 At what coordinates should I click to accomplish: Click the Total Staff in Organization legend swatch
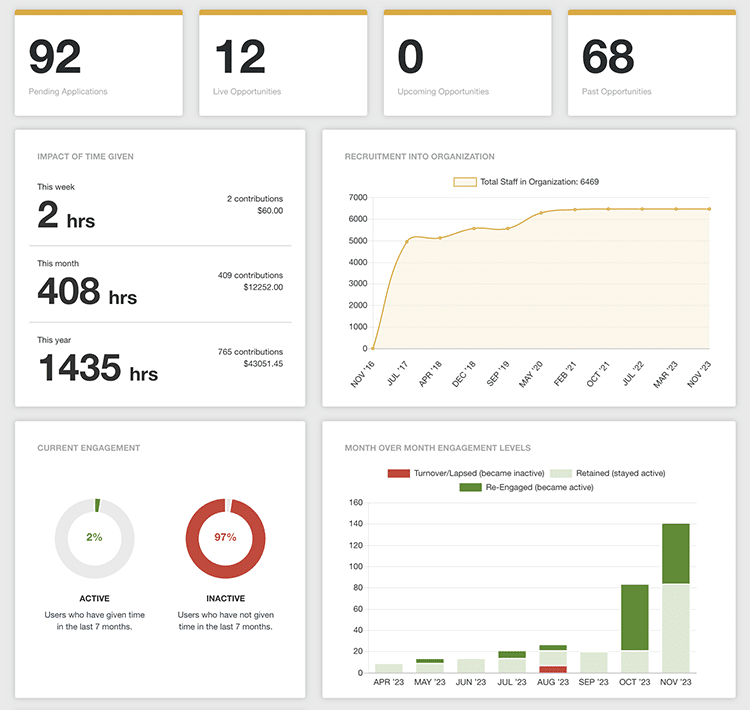pyautogui.click(x=465, y=182)
